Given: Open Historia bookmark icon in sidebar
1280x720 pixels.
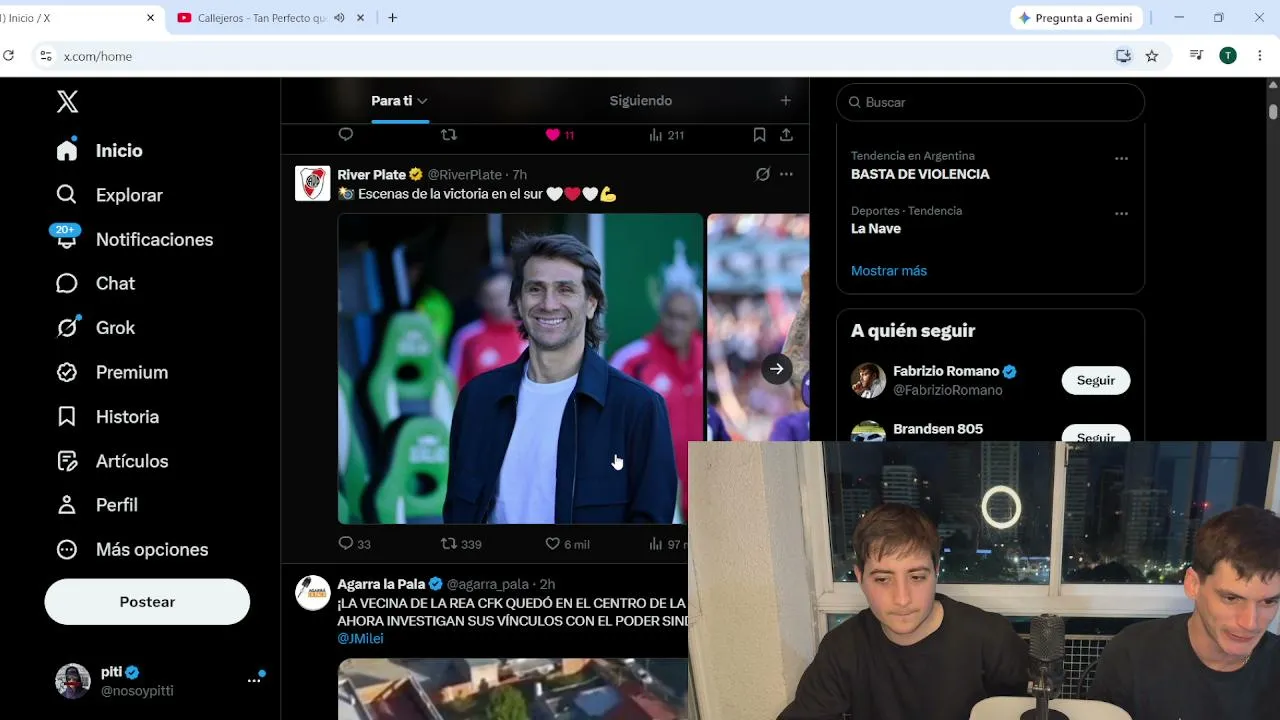Looking at the screenshot, I should click(x=67, y=416).
